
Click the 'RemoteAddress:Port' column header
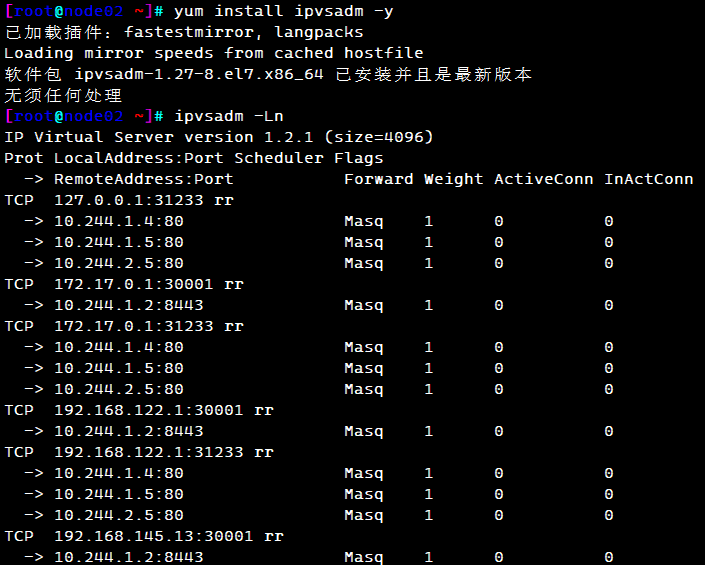(144, 179)
